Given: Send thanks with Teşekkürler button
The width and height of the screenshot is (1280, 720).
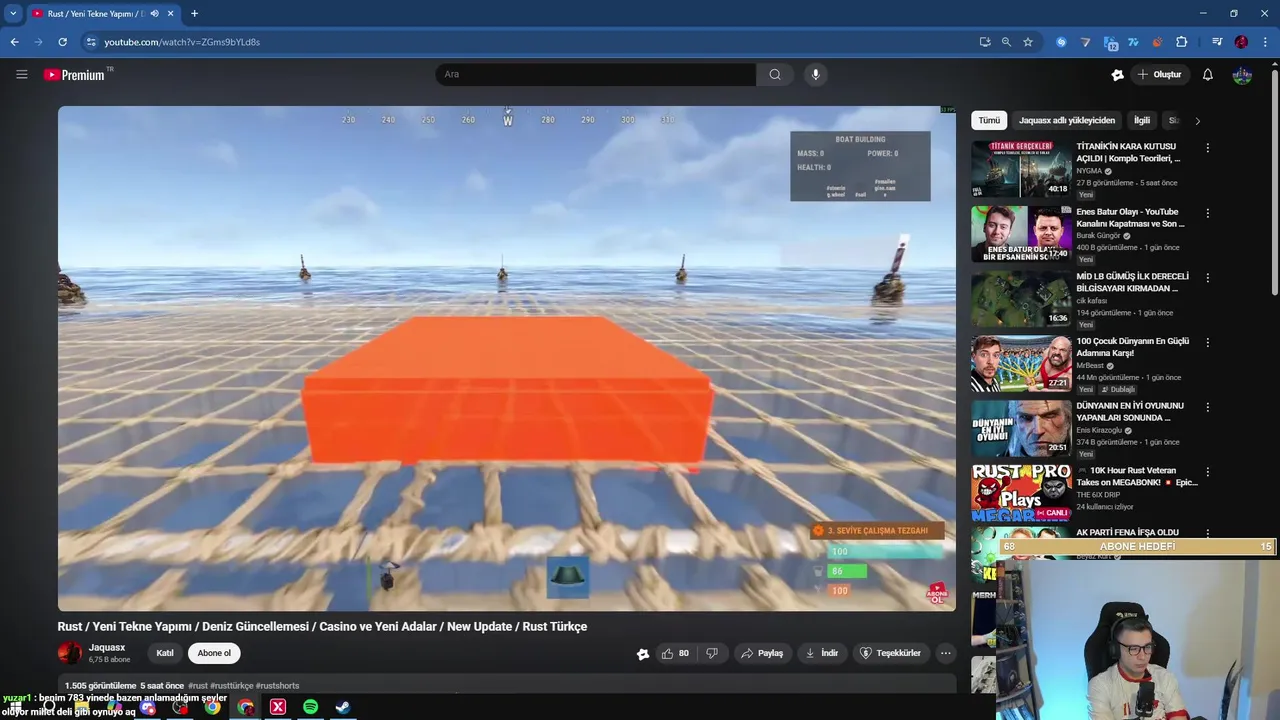Looking at the screenshot, I should tap(890, 653).
